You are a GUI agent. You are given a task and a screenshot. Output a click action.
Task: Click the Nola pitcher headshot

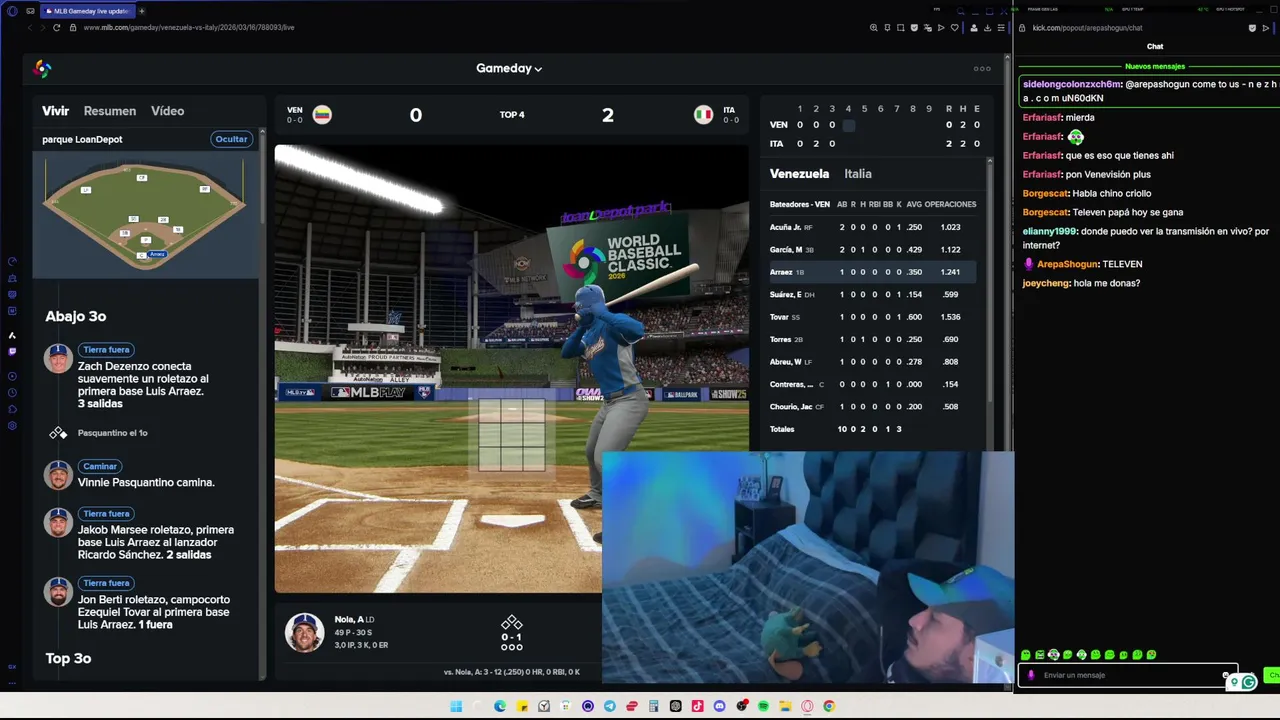point(304,632)
